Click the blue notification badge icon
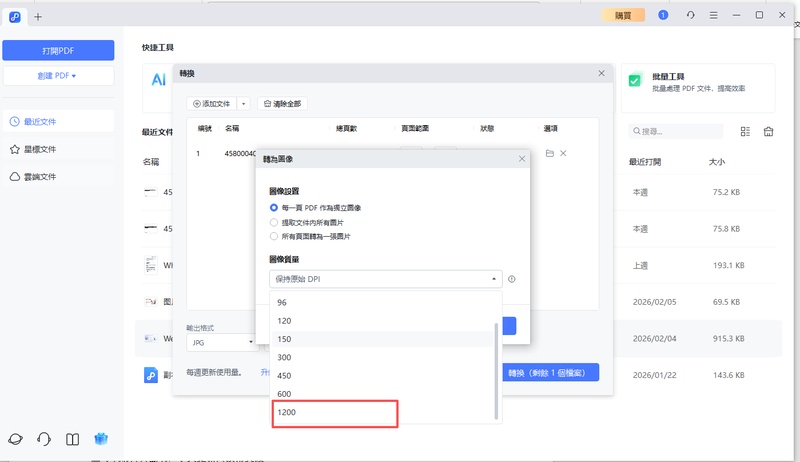The image size is (800, 462). point(663,15)
